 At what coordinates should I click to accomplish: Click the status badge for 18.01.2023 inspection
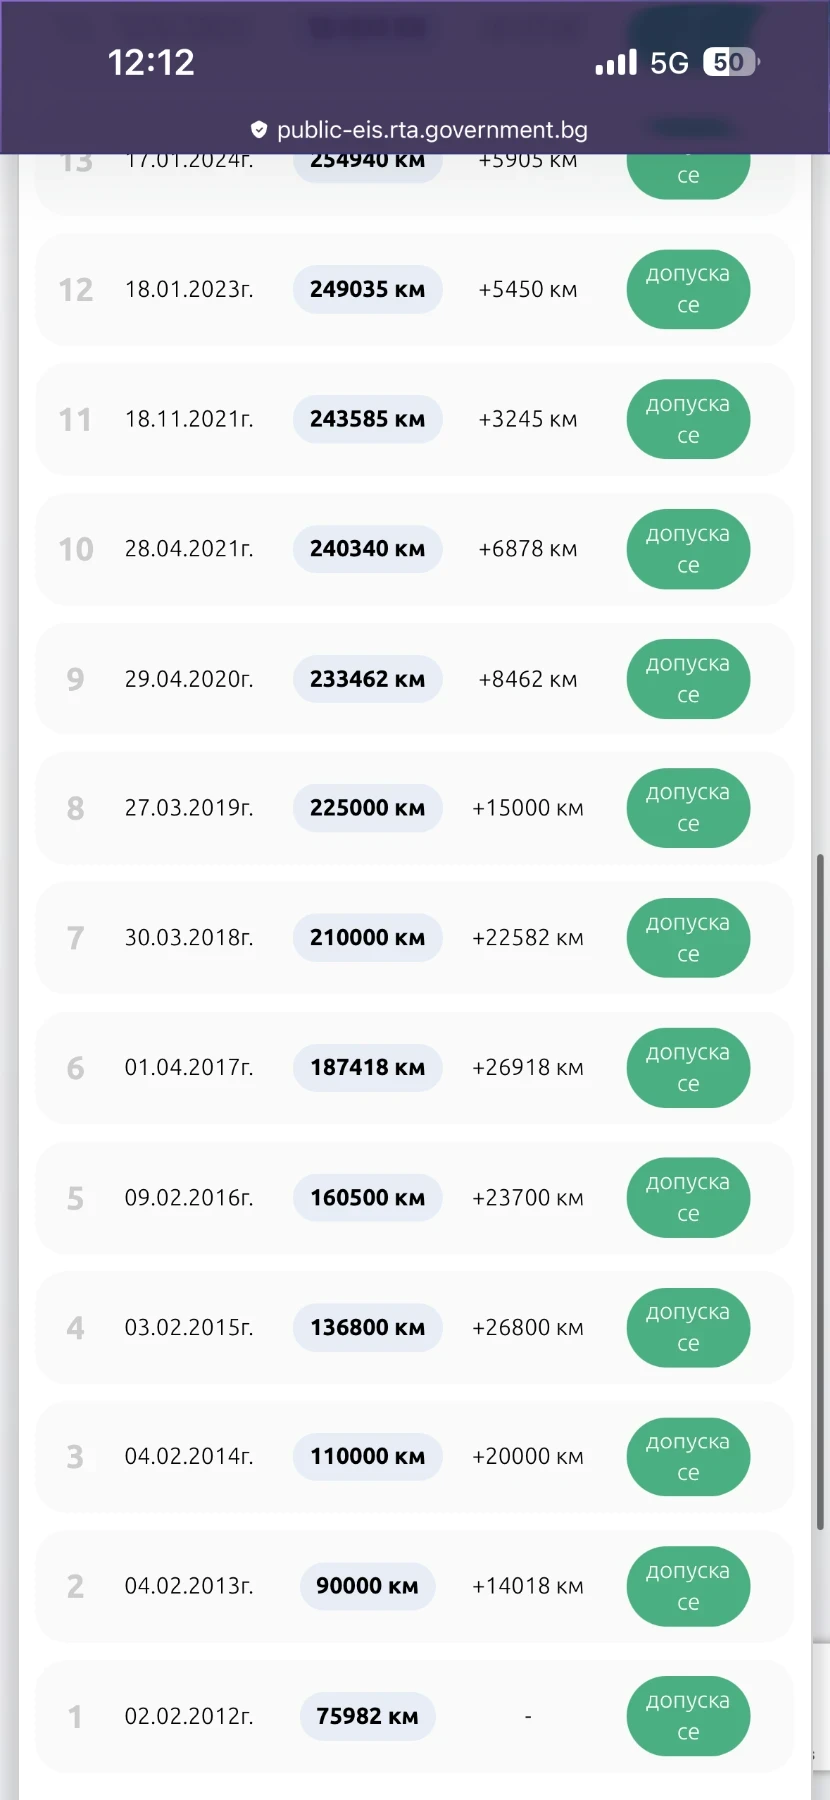point(688,290)
